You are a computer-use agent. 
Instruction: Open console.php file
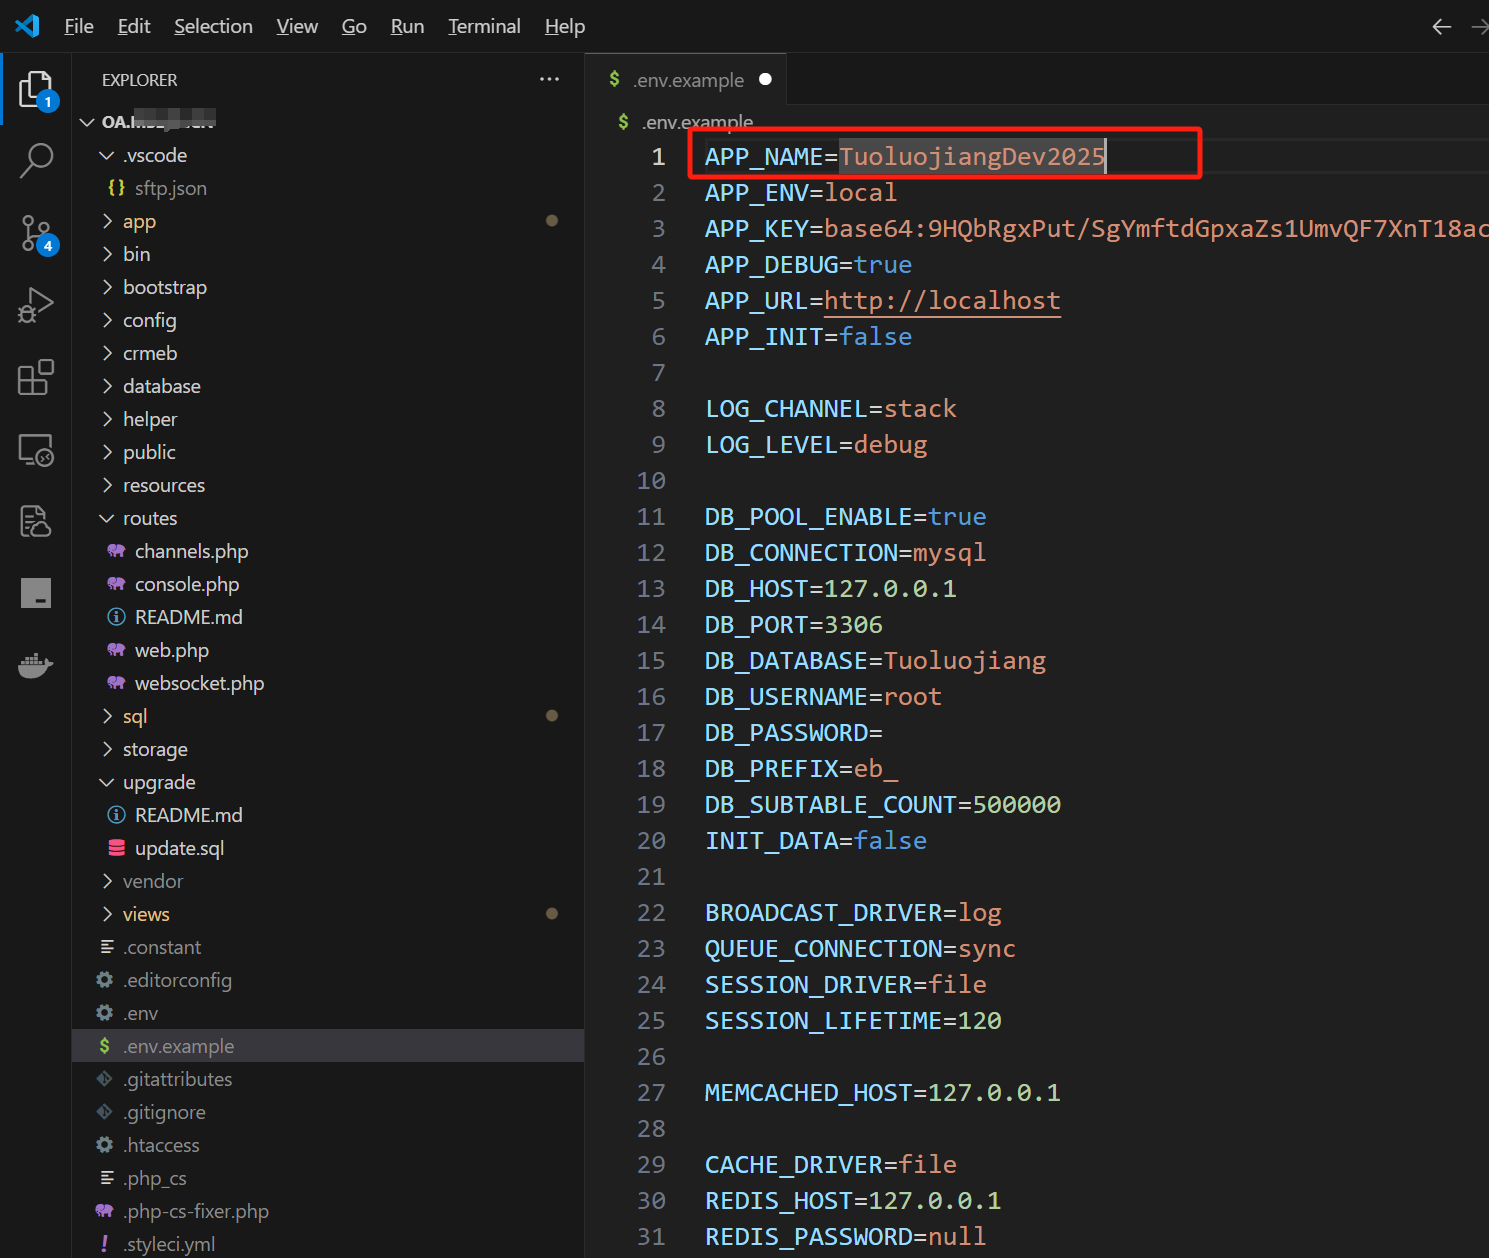pyautogui.click(x=328, y=584)
